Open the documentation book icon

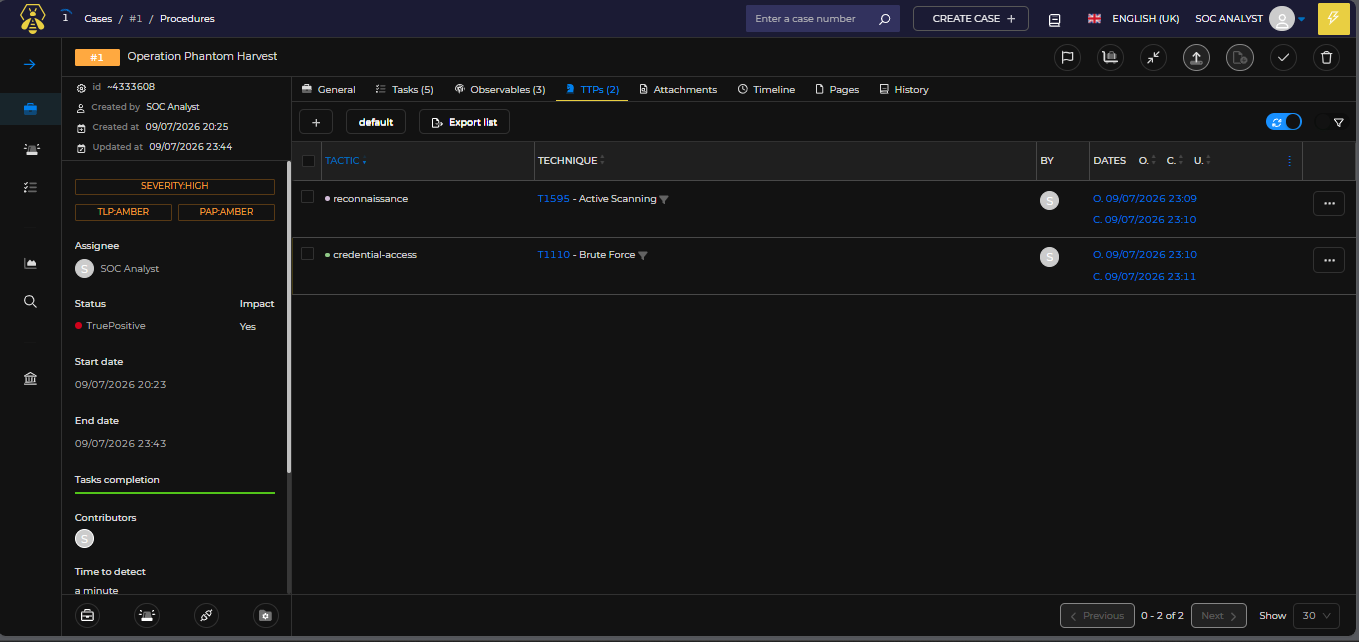(1054, 19)
